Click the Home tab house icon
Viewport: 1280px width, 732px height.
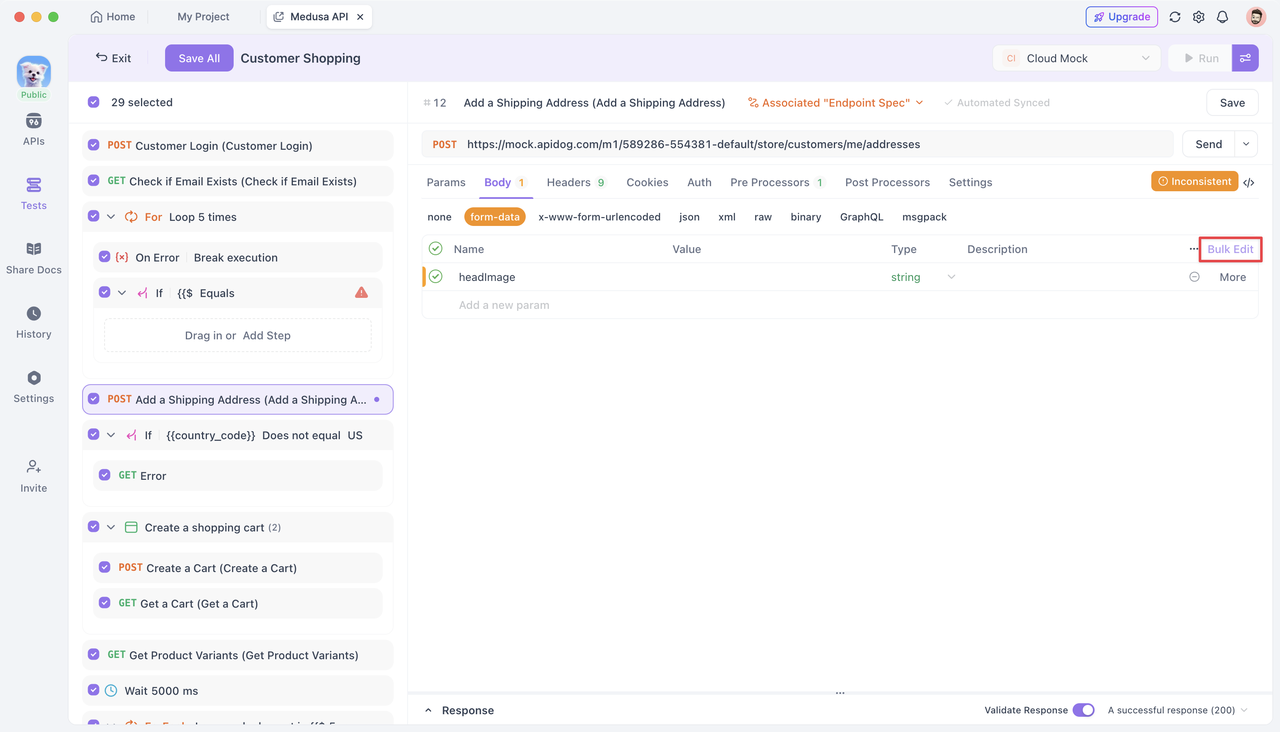tap(96, 17)
